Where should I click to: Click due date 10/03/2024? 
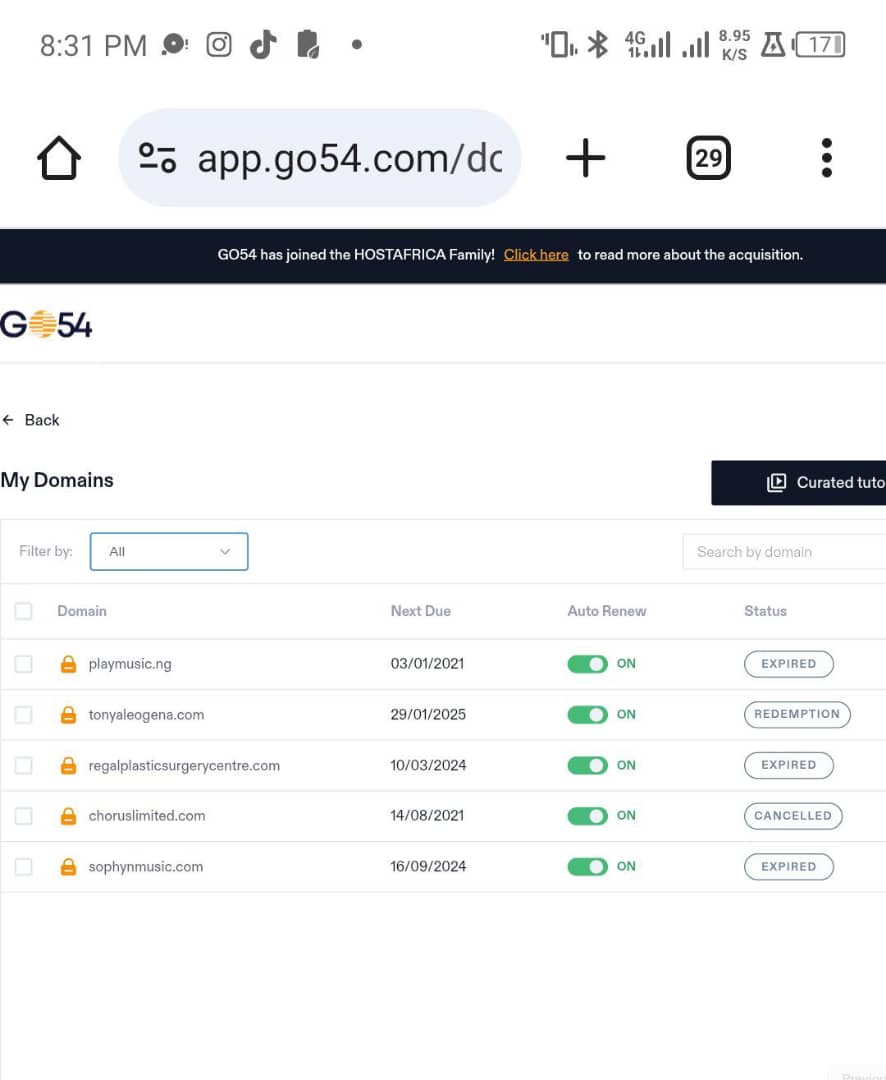428,765
